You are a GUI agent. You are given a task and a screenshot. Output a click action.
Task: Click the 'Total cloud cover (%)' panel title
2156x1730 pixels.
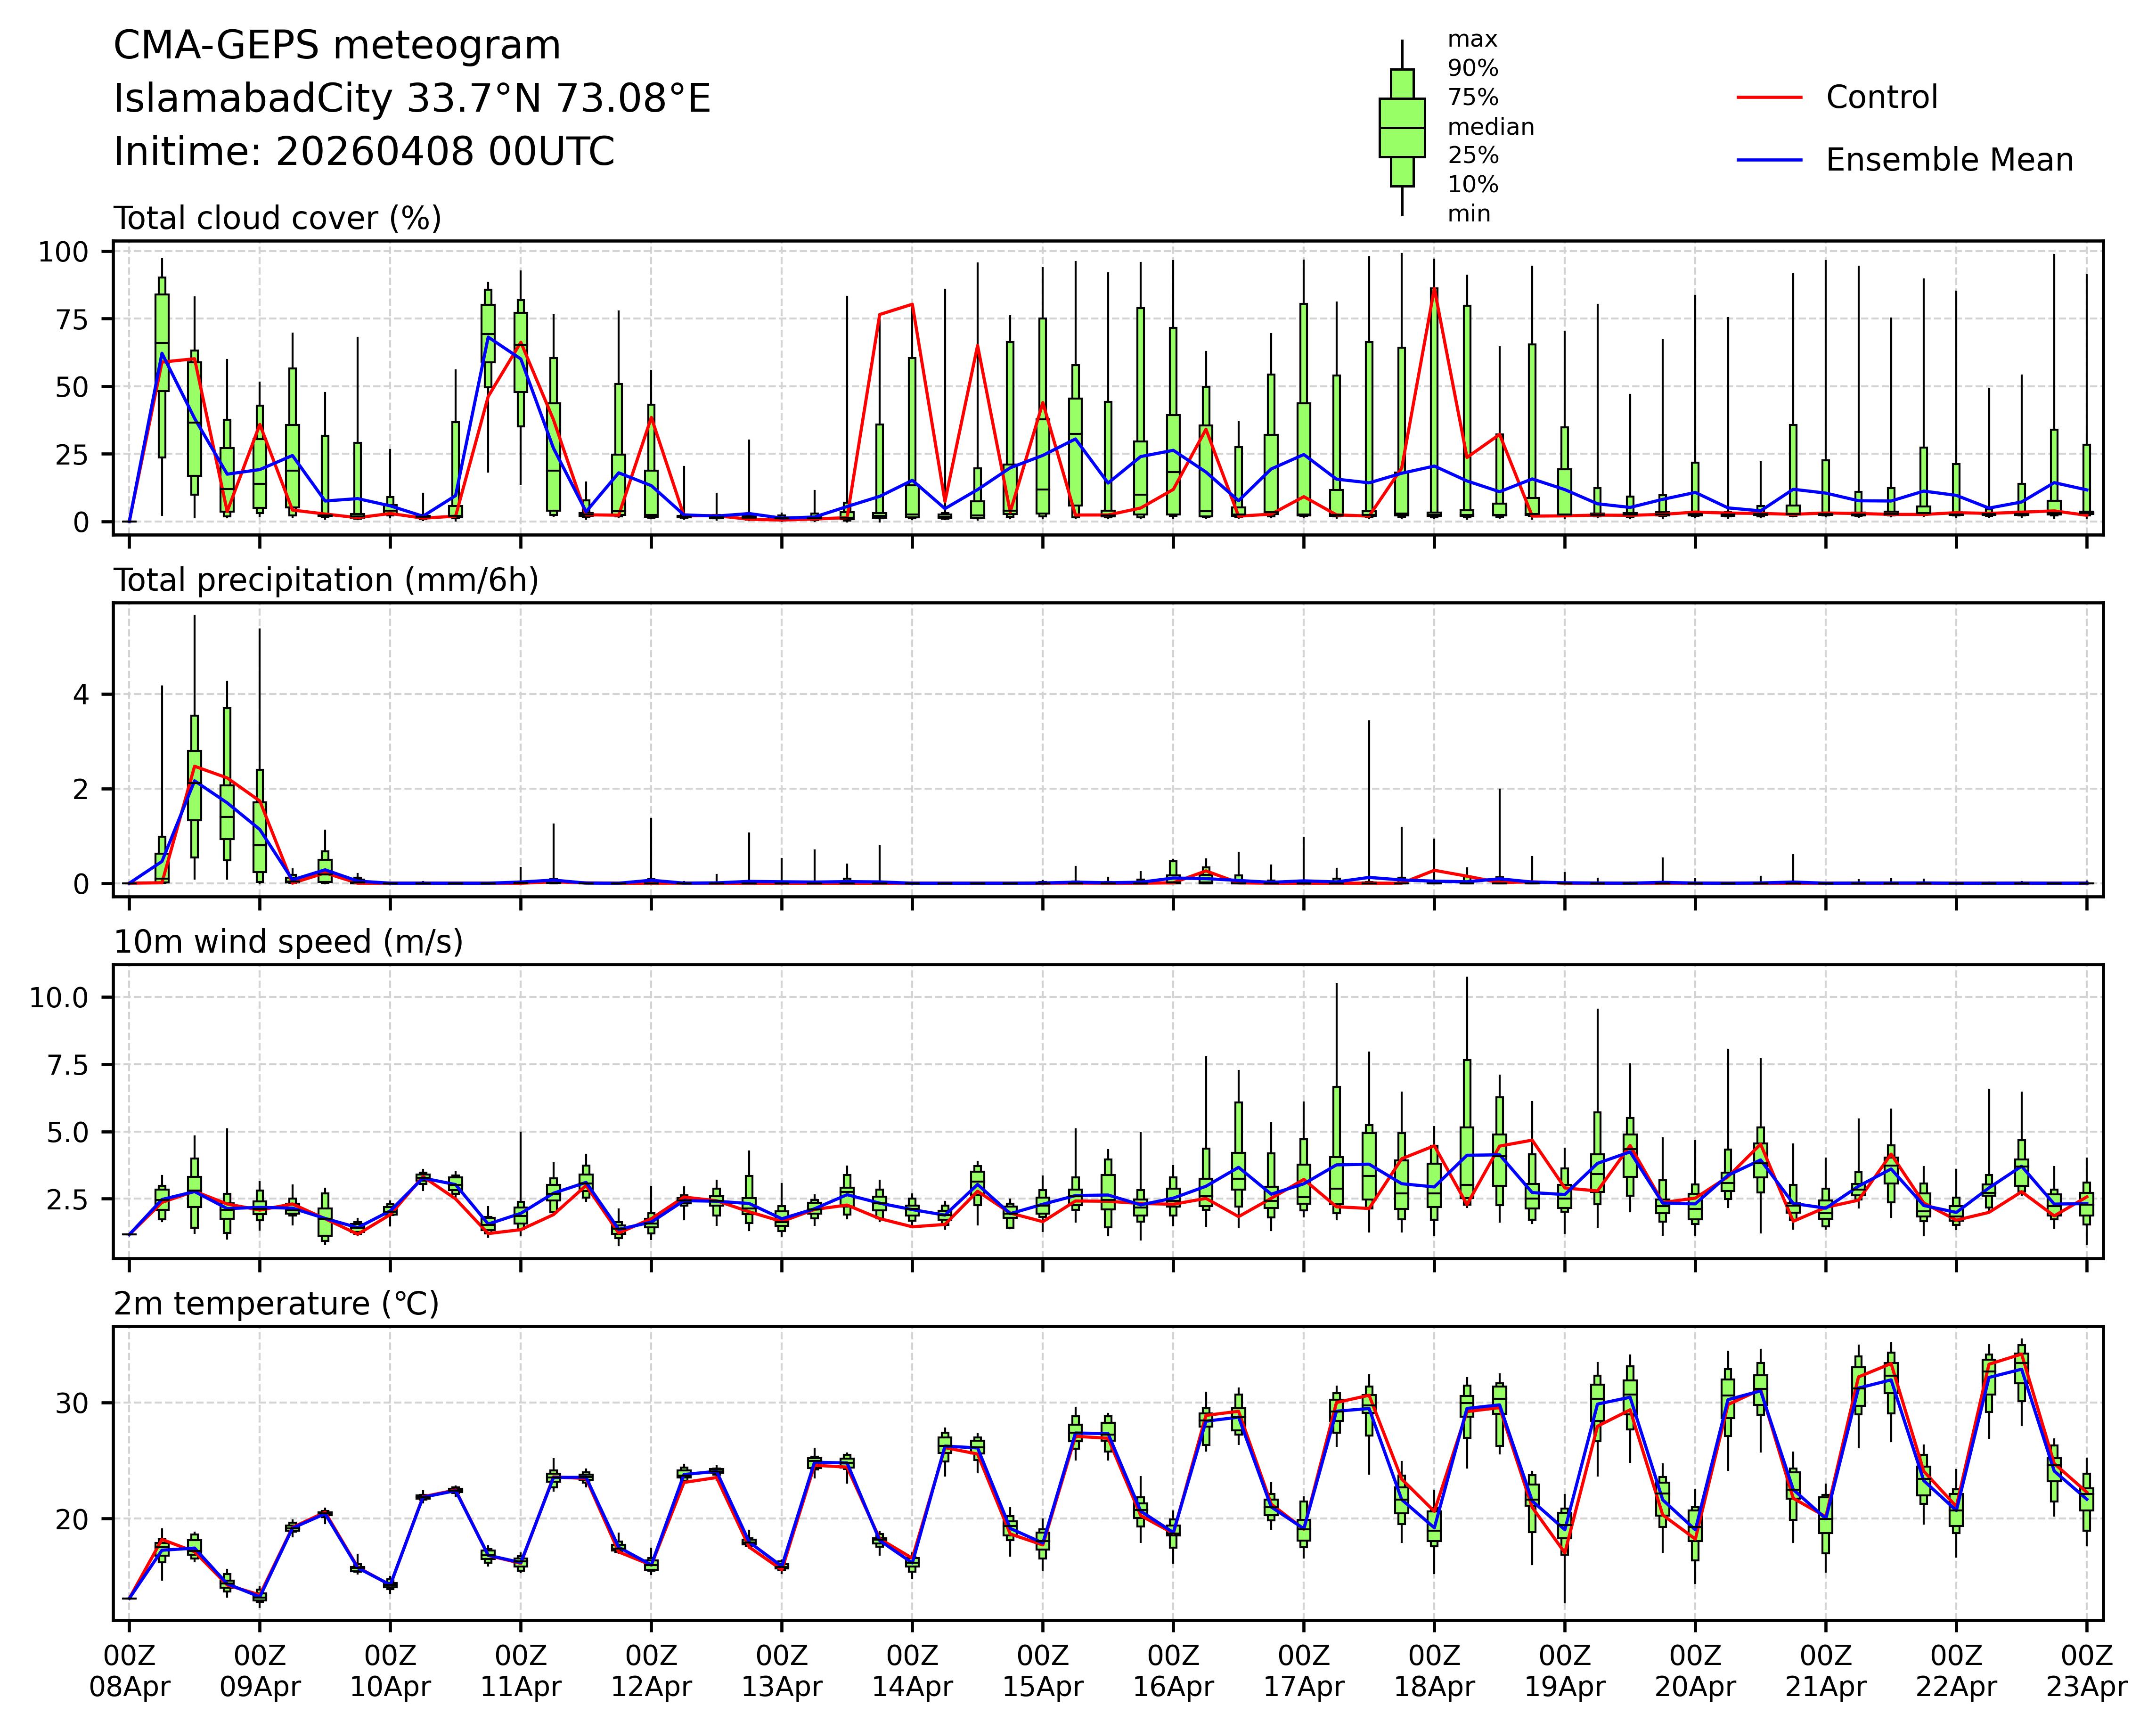point(277,218)
